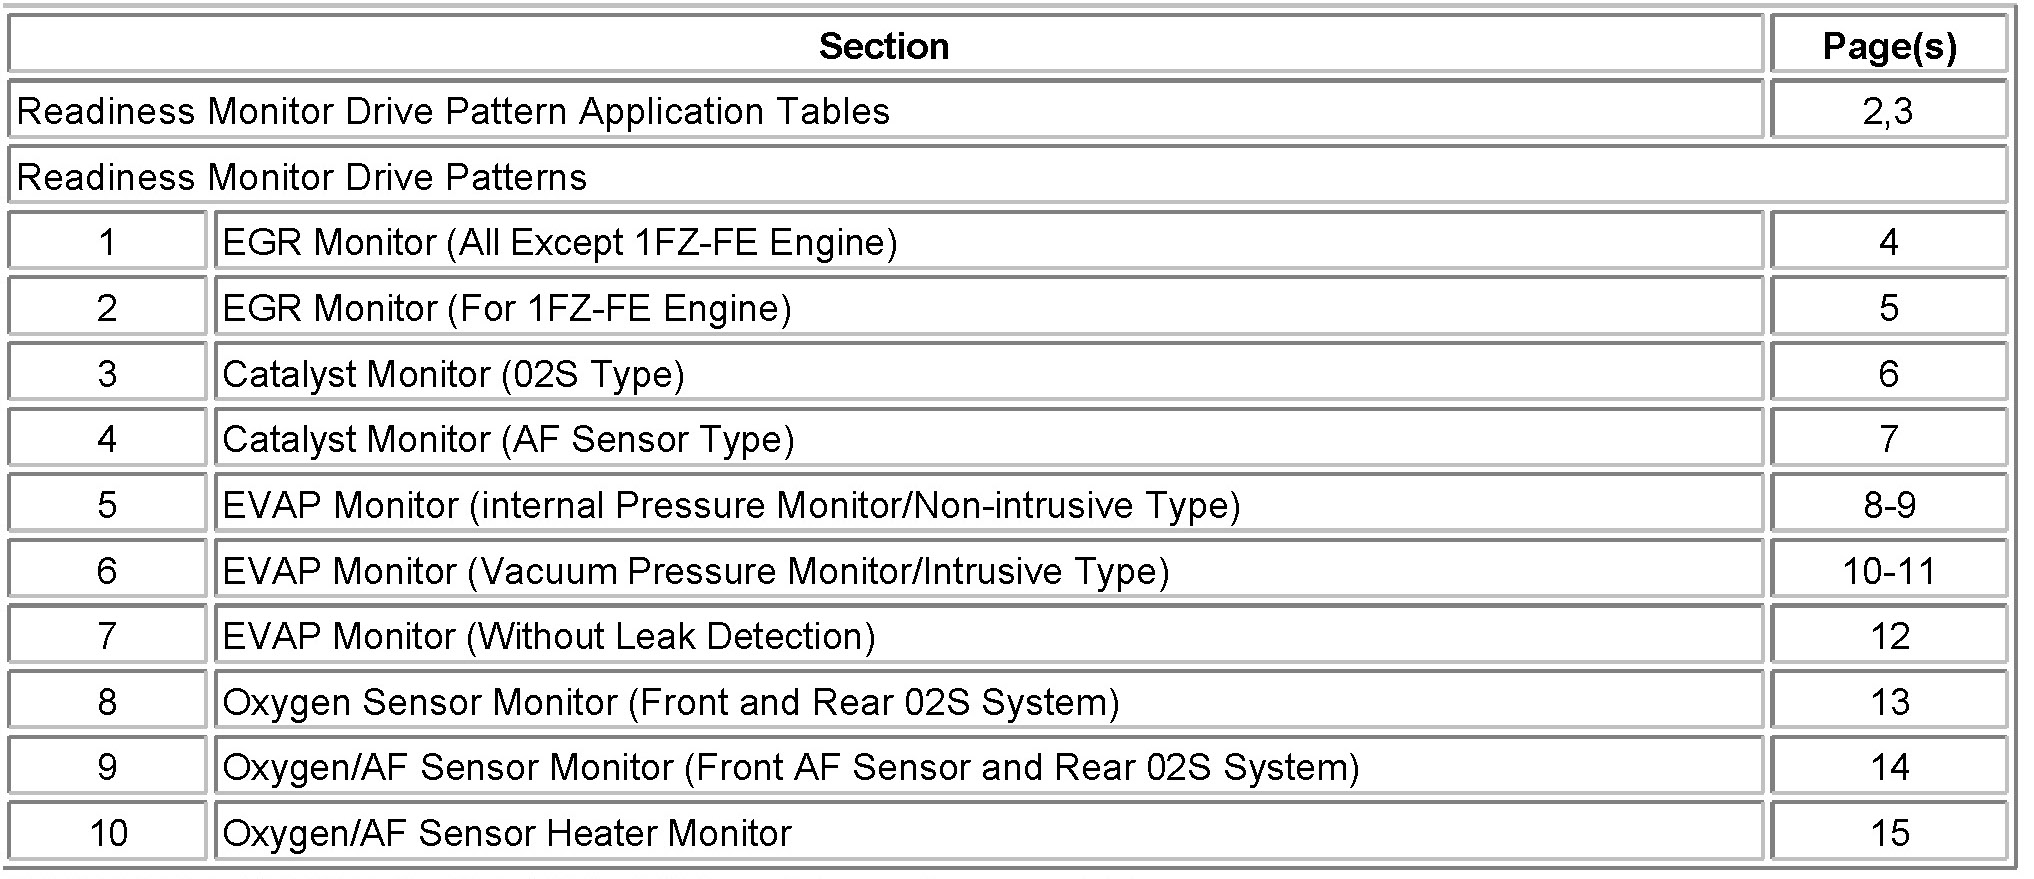Image resolution: width=2034 pixels, height=879 pixels.
Task: Open EVAP Monitor (Without Leak Detection)
Action: (x=548, y=636)
